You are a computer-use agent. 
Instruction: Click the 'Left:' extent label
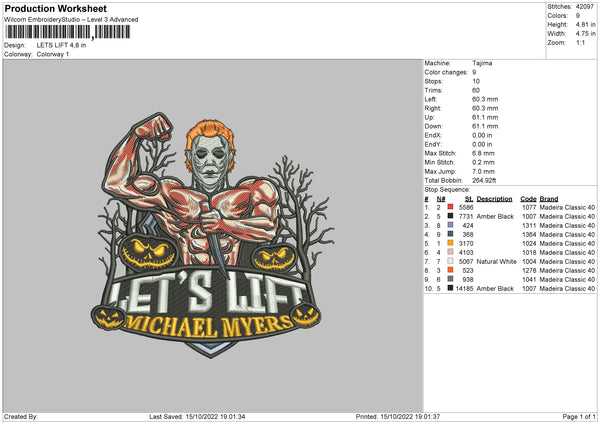tap(430, 99)
